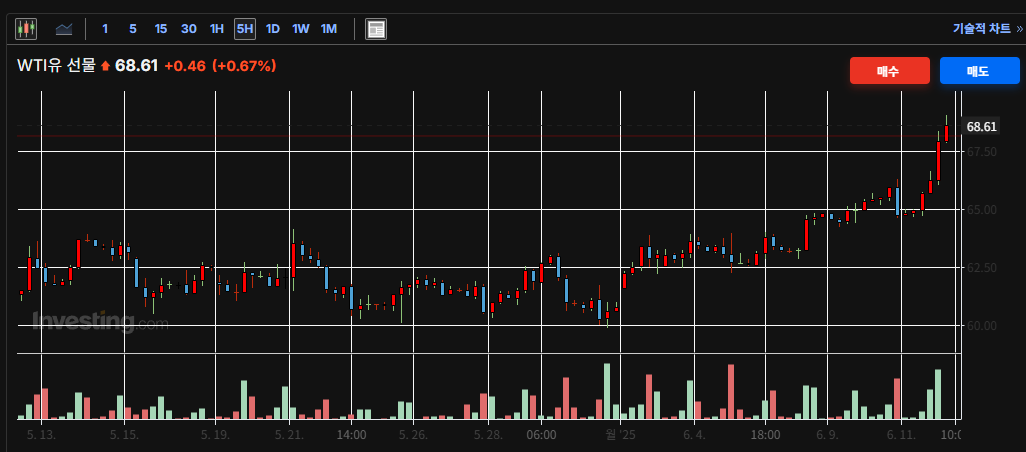The height and width of the screenshot is (452, 1026).
Task: Click the double chevron next to 기술적 차트
Action: click(x=1018, y=29)
